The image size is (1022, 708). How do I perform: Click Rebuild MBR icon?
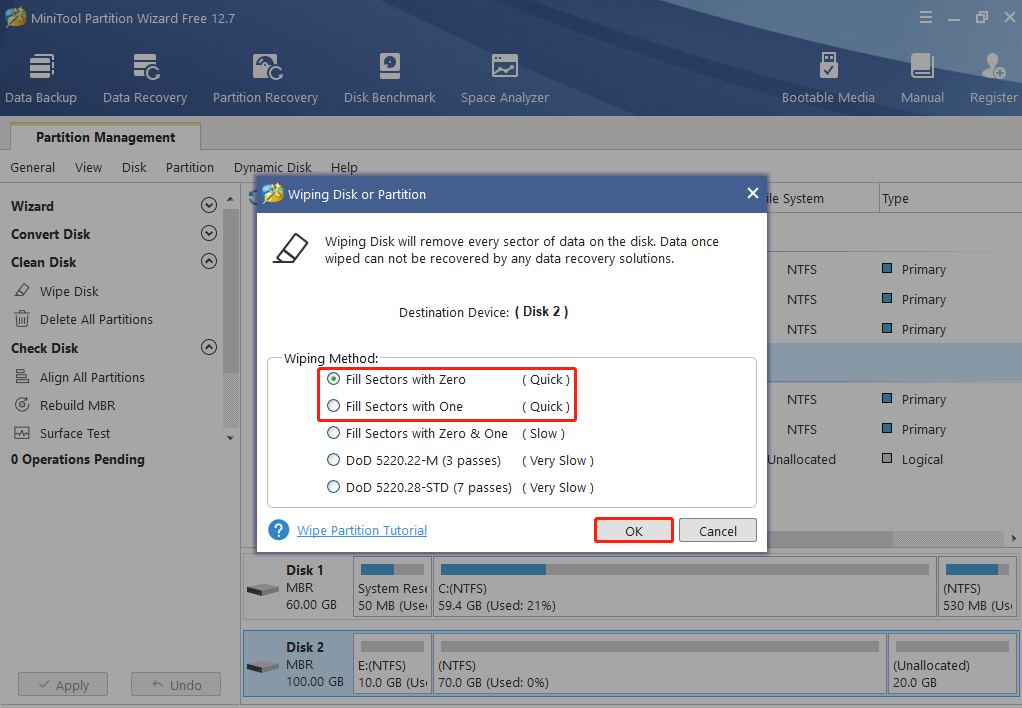[22, 405]
